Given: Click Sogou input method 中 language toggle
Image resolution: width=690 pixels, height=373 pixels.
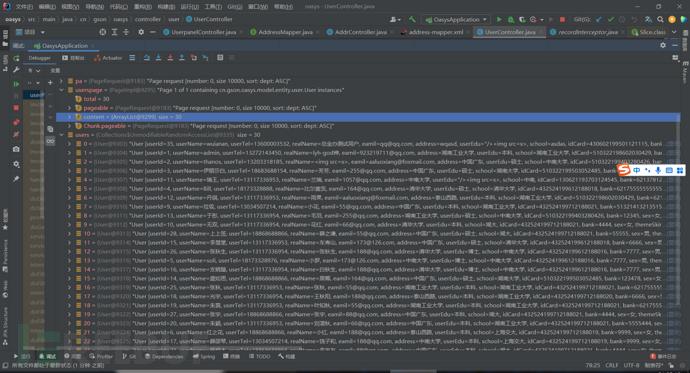Looking at the screenshot, I should 636,170.
